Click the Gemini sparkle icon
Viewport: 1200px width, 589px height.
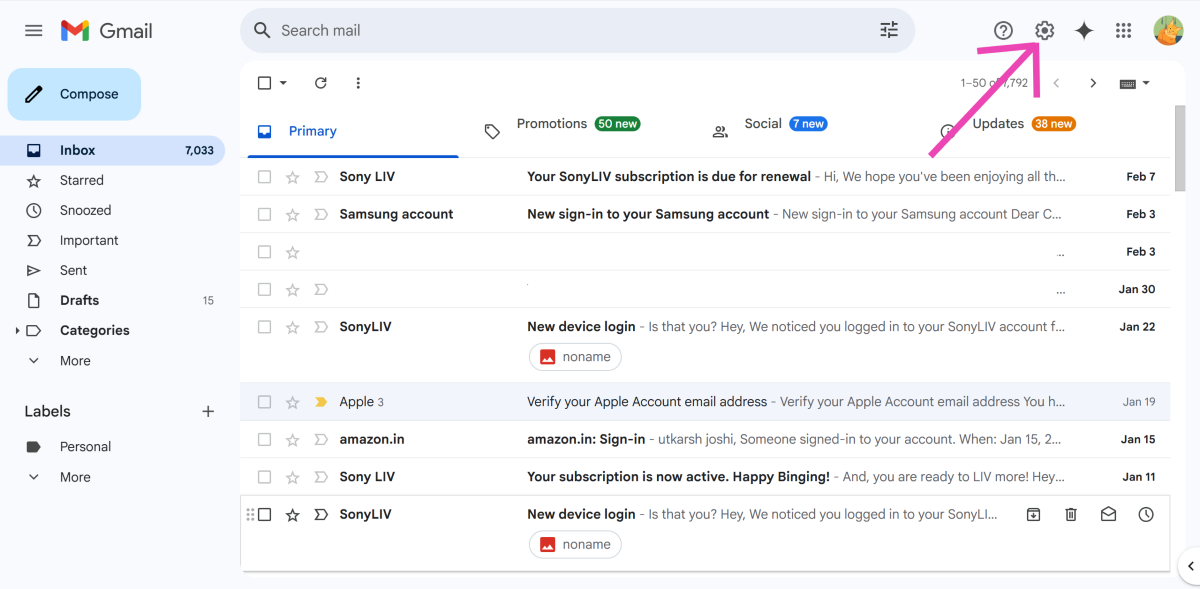[1084, 31]
